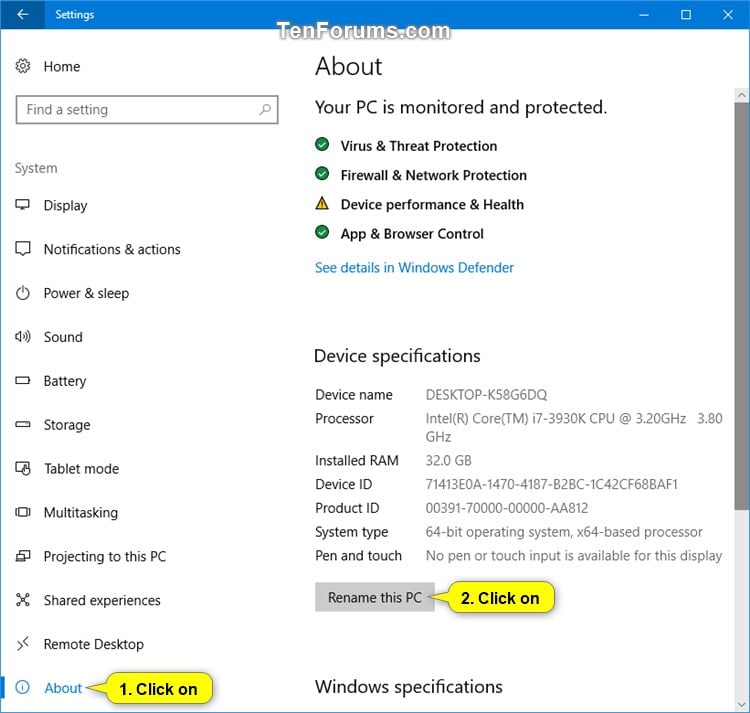Screen dimensions: 750x713
Task: Click green check beside App & Browser Control
Action: [x=322, y=232]
